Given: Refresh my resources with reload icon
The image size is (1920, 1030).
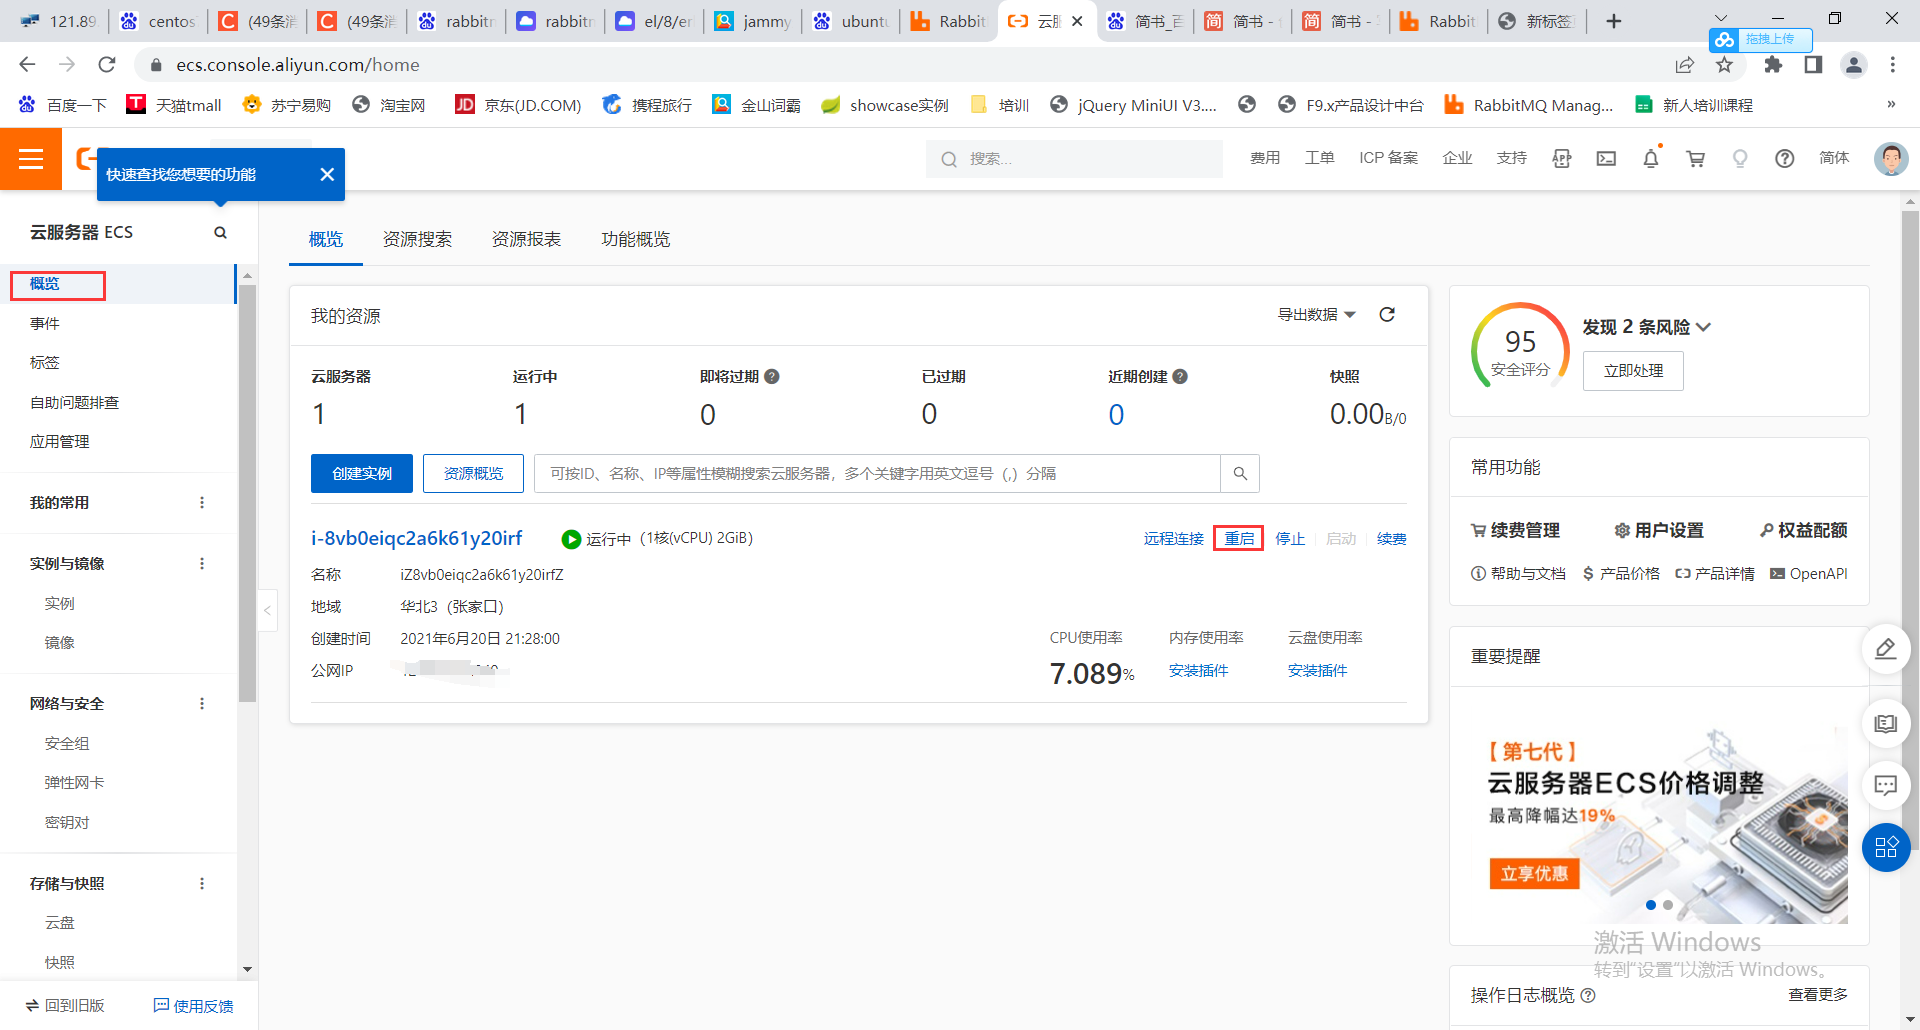Looking at the screenshot, I should coord(1387,315).
